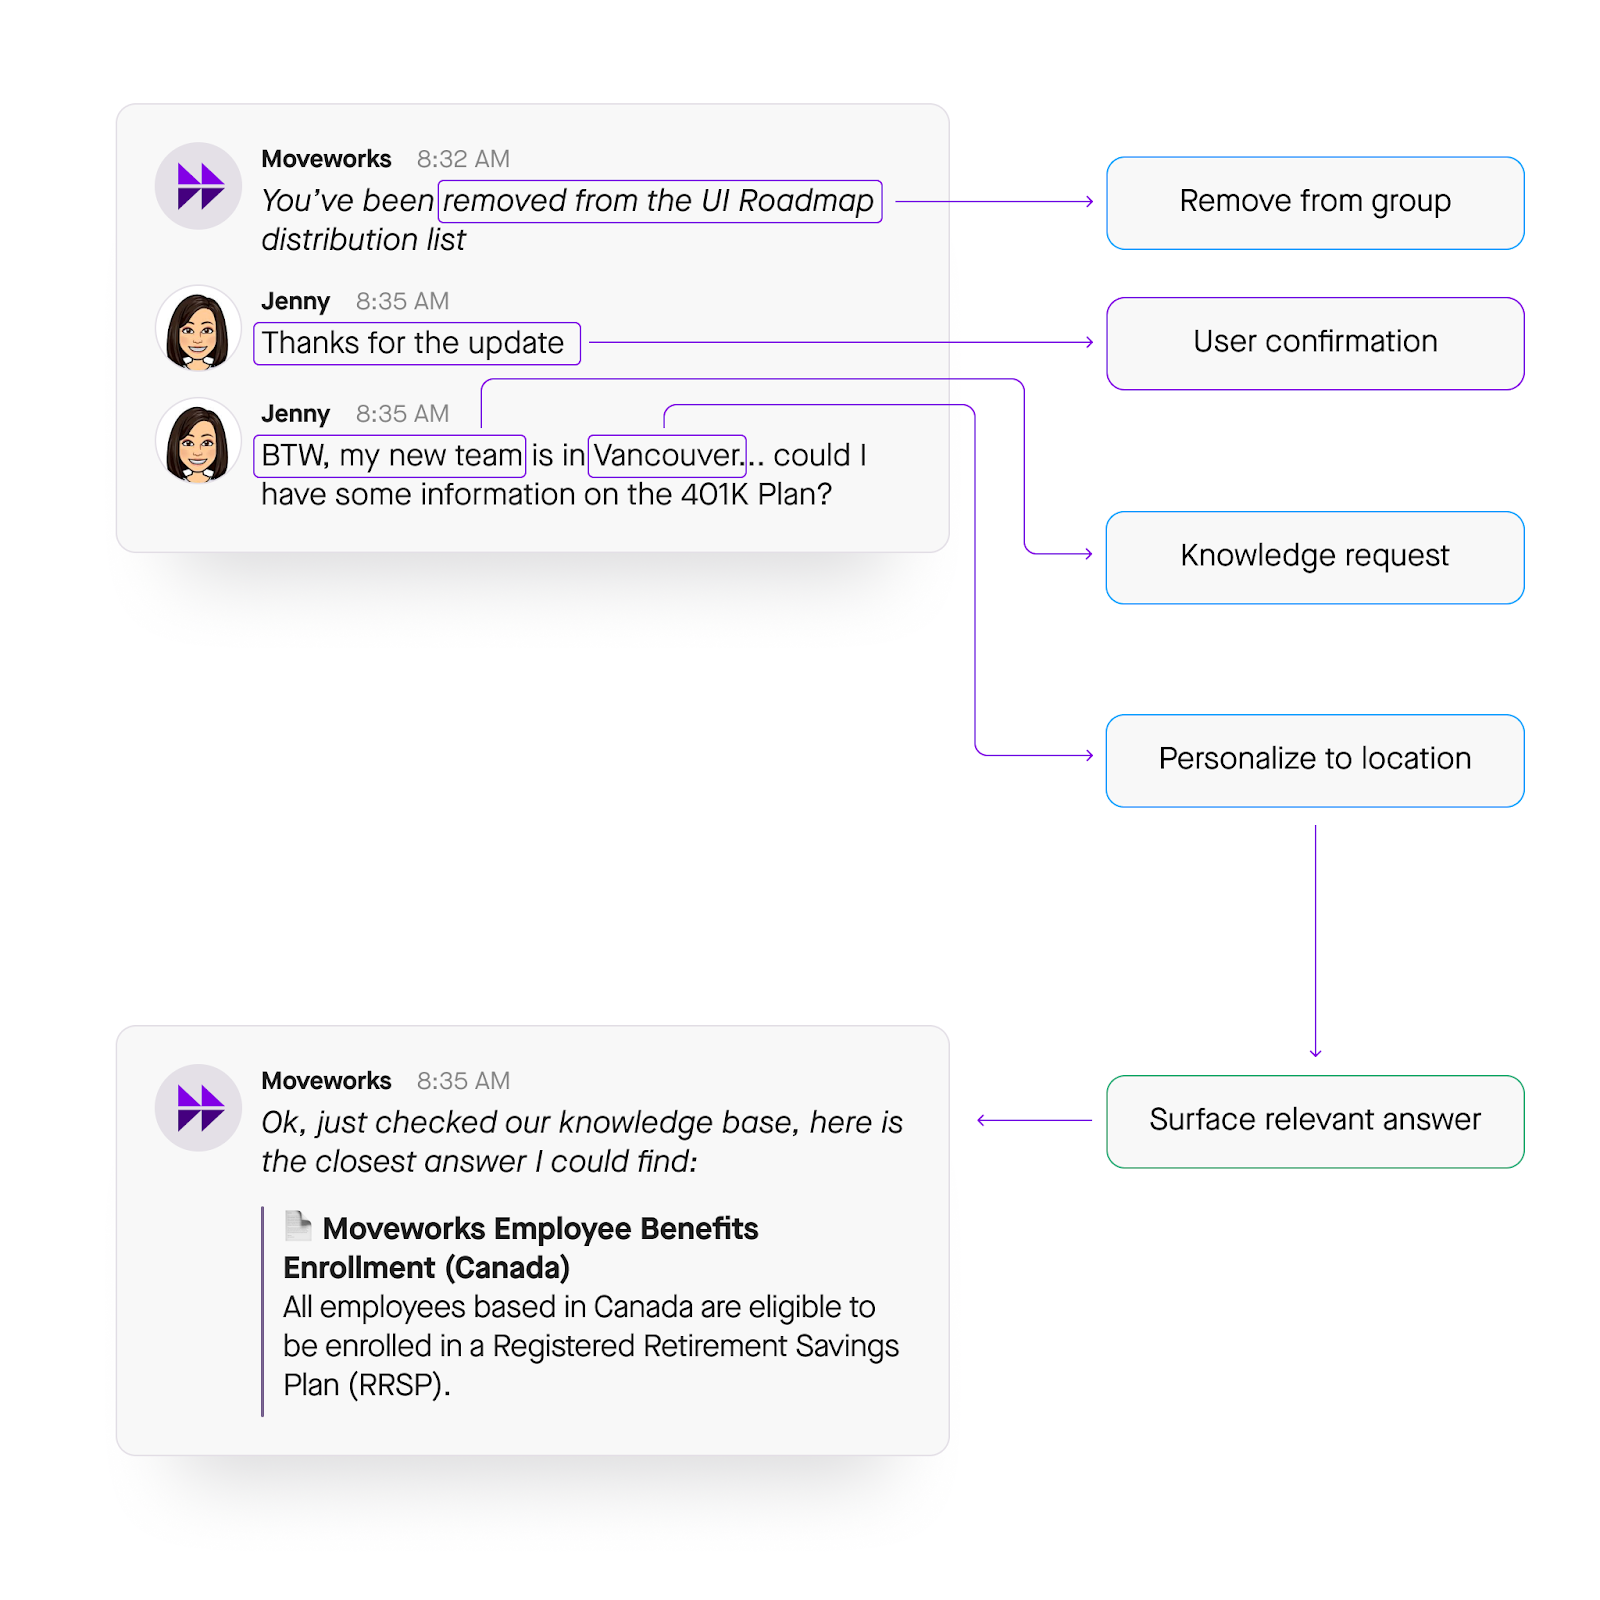Image resolution: width=1600 pixels, height=1600 pixels.
Task: Click the 8:32 AM timestamp
Action: [463, 159]
